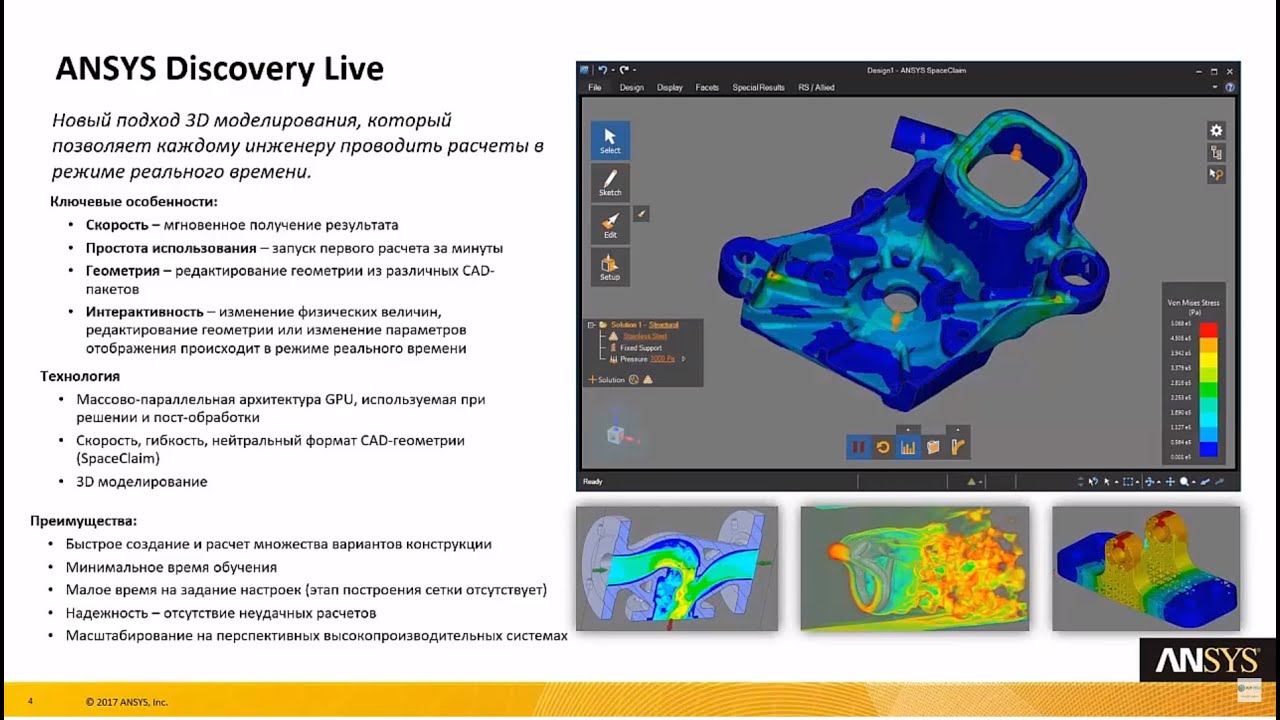The image size is (1280, 720).
Task: Open the Setup tool
Action: (x=610, y=267)
